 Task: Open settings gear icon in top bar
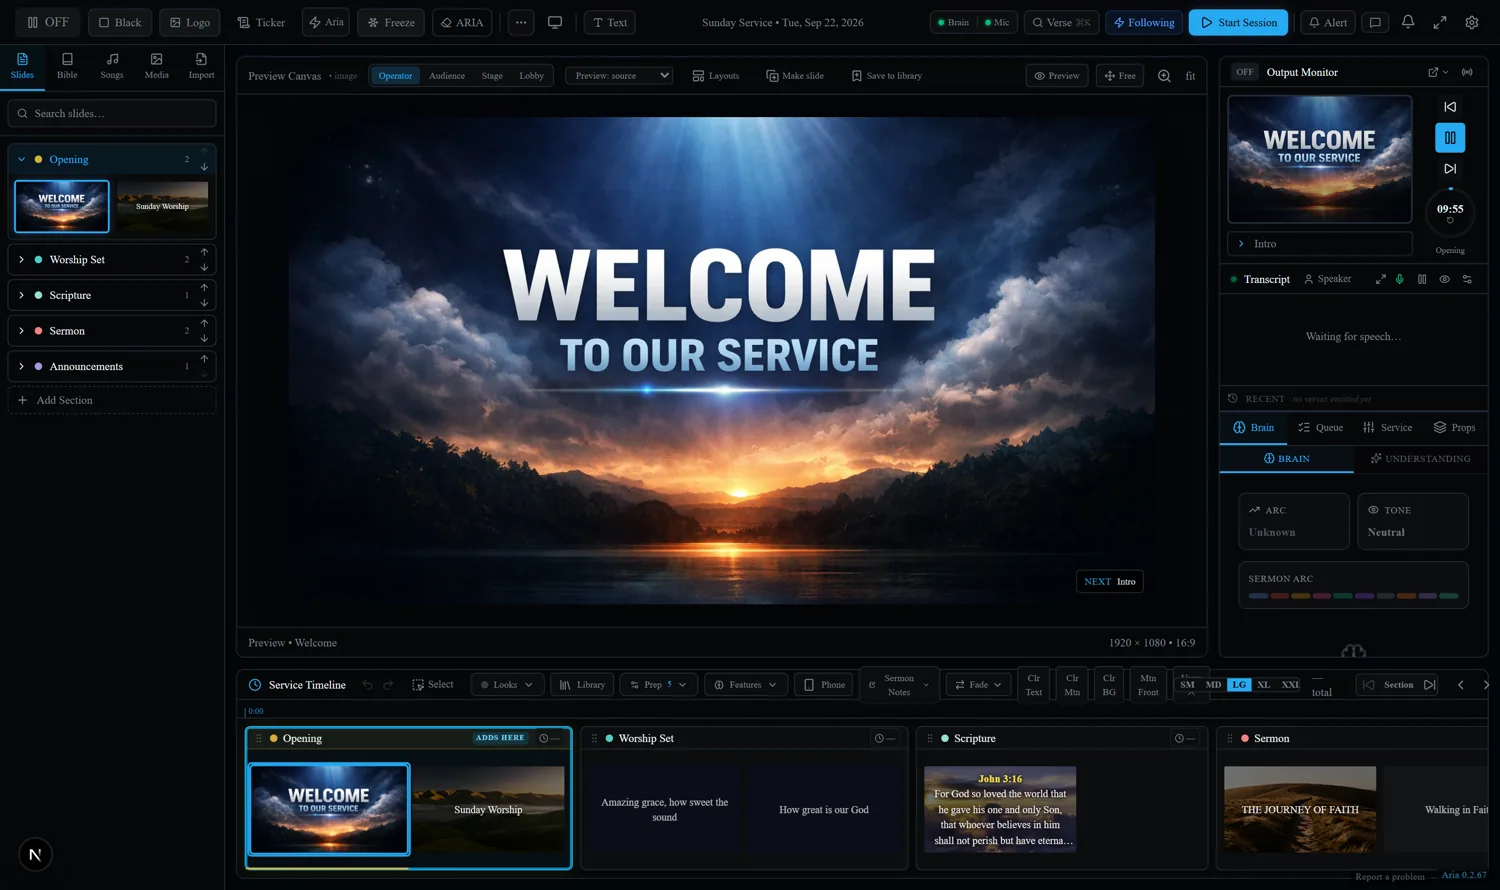click(1472, 22)
